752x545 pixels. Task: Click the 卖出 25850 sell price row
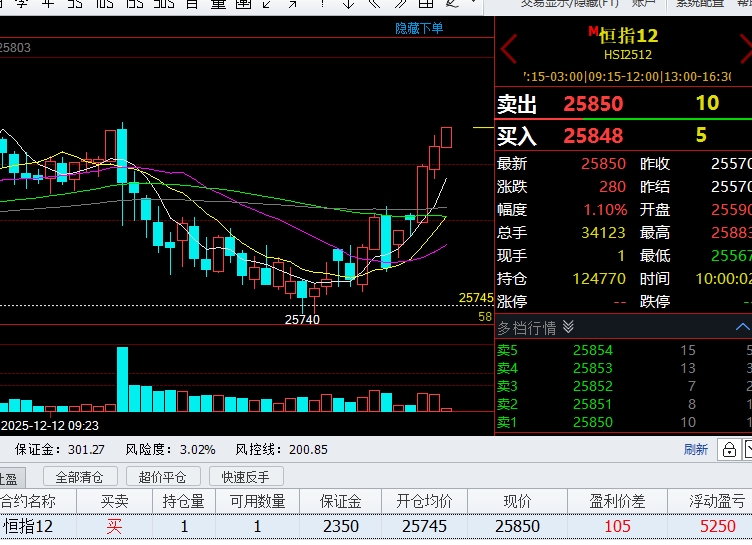click(623, 103)
